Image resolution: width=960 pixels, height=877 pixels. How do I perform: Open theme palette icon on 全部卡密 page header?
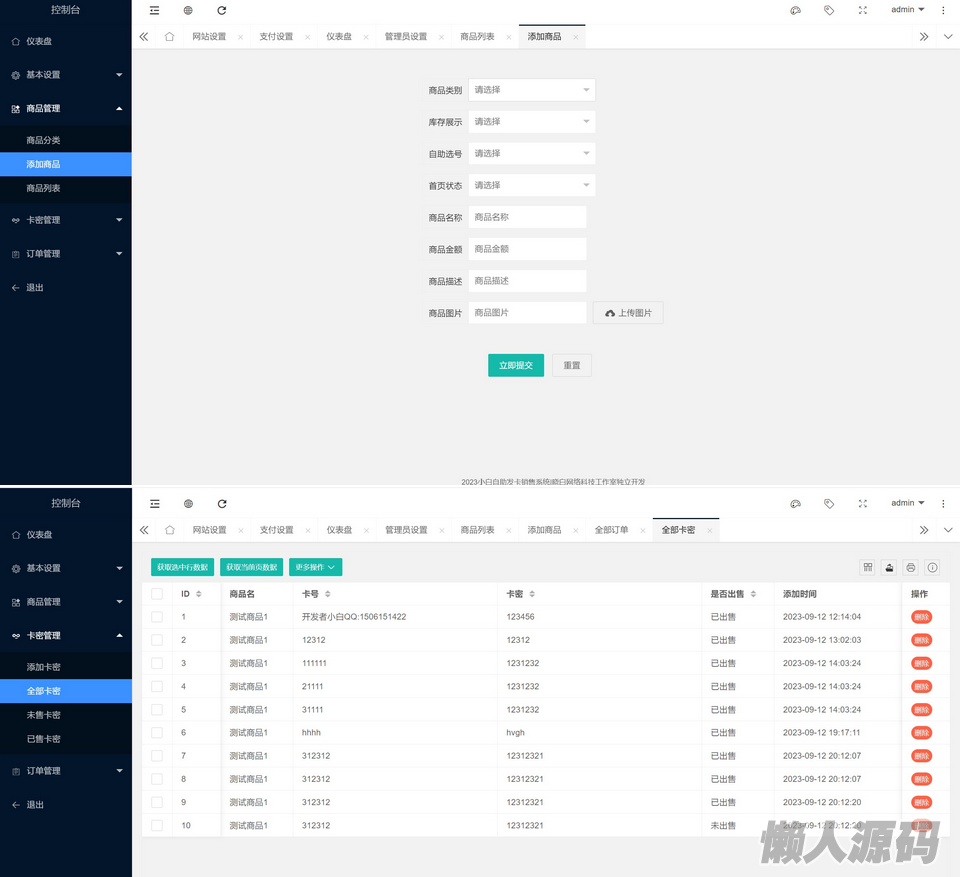(795, 503)
